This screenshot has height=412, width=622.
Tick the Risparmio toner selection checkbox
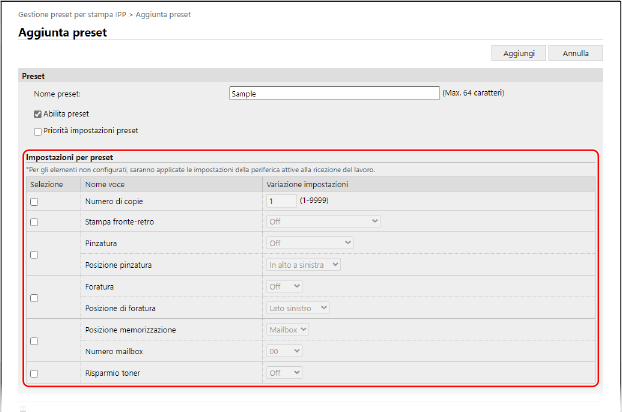coord(34,373)
